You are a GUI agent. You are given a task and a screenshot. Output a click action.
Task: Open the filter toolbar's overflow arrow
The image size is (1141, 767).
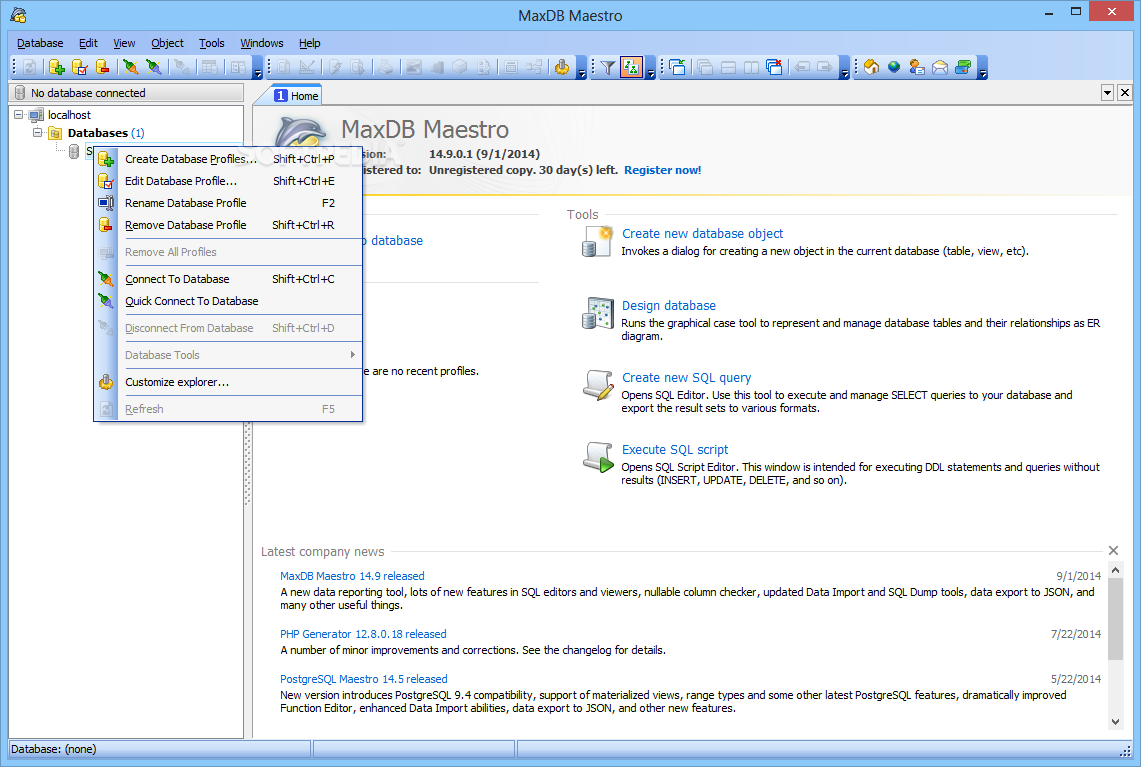click(651, 68)
